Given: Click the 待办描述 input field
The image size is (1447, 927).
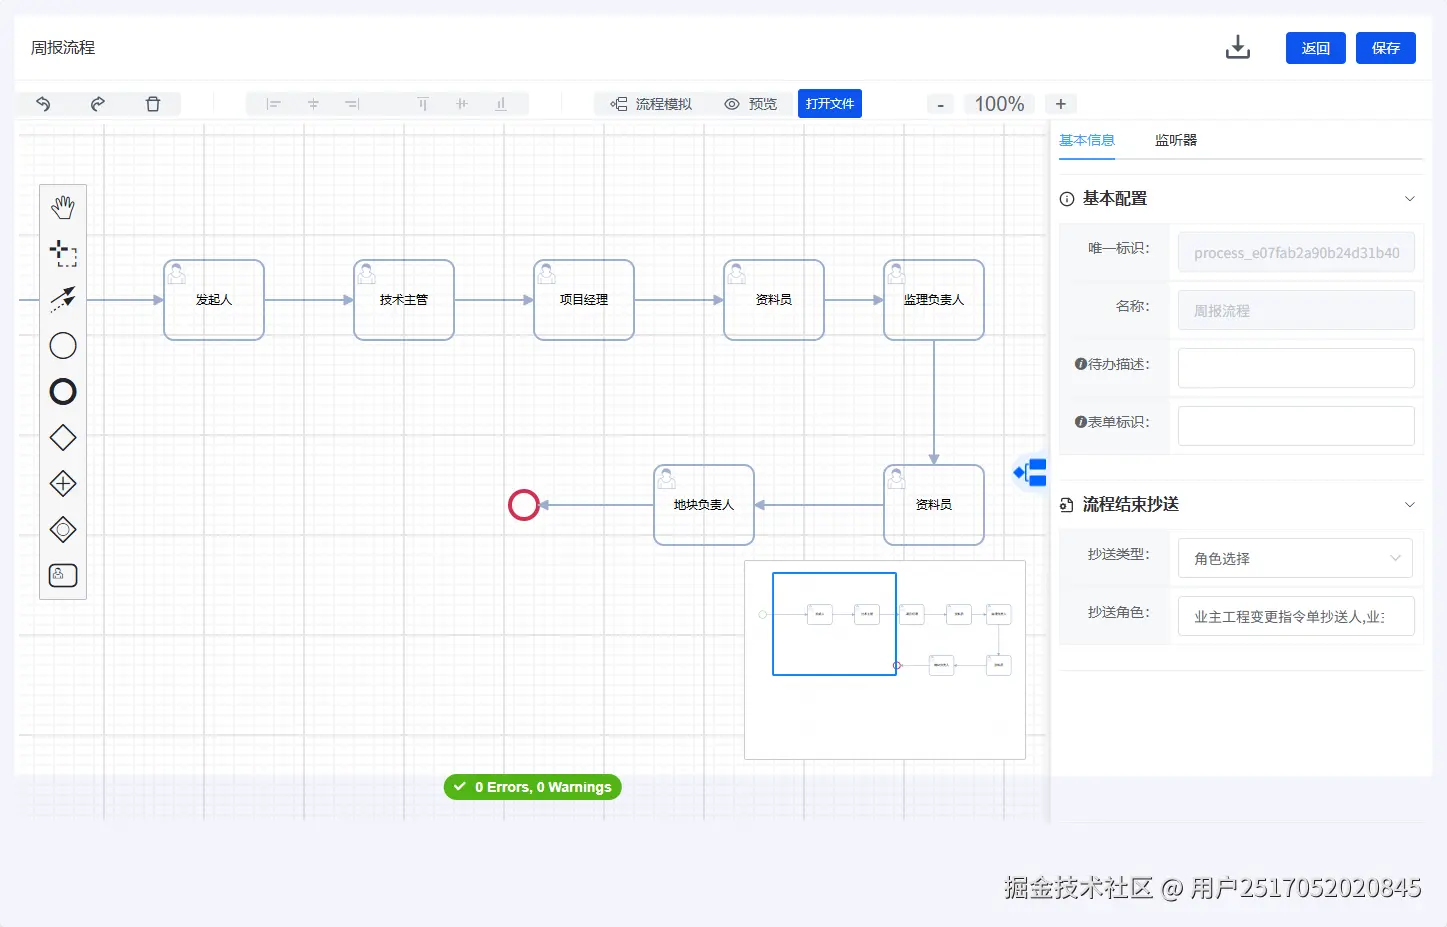Looking at the screenshot, I should coord(1295,368).
